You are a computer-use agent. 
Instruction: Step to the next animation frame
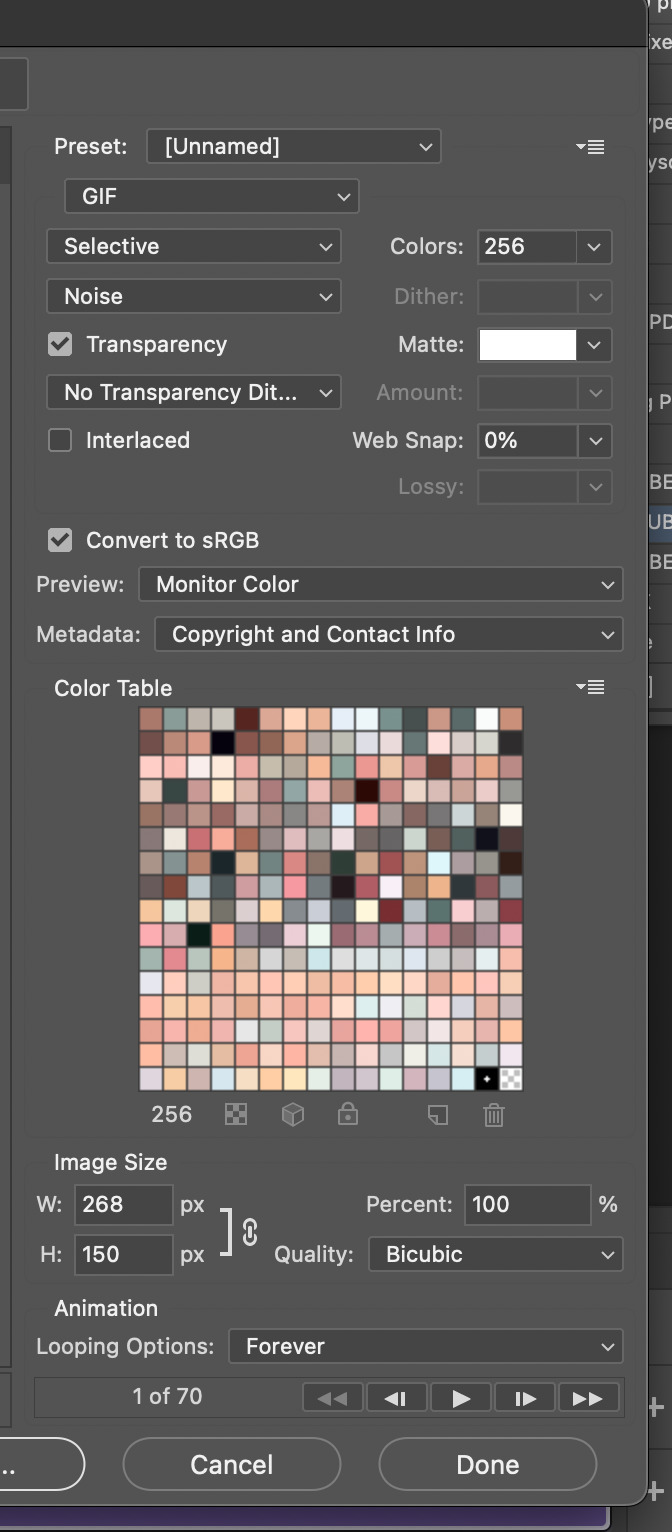click(524, 1398)
